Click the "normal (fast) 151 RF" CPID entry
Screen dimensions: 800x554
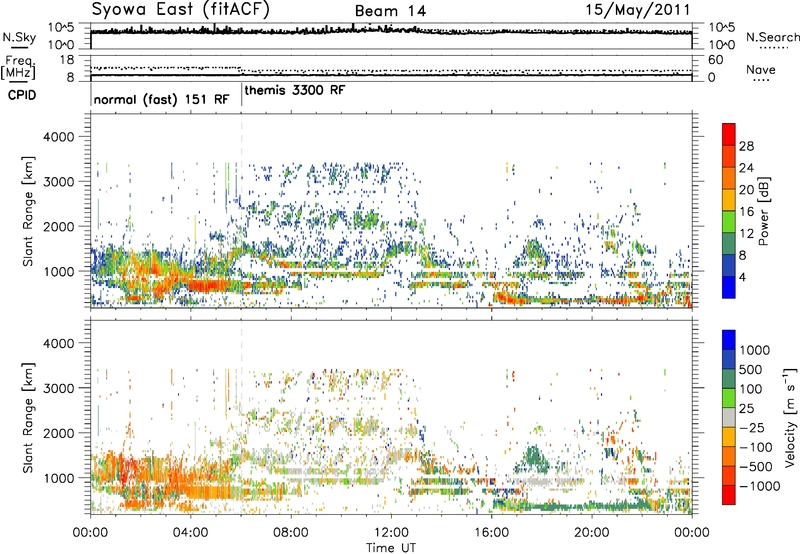pos(162,99)
